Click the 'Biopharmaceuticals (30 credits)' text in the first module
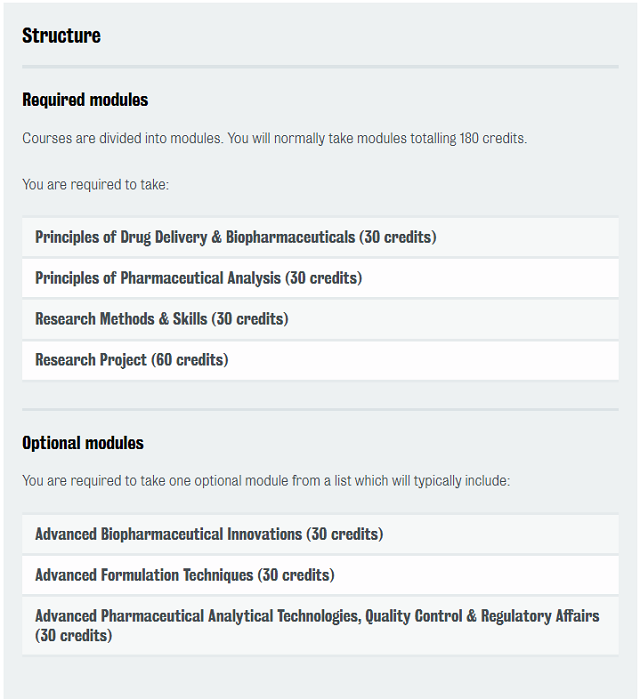 pyautogui.click(x=331, y=237)
